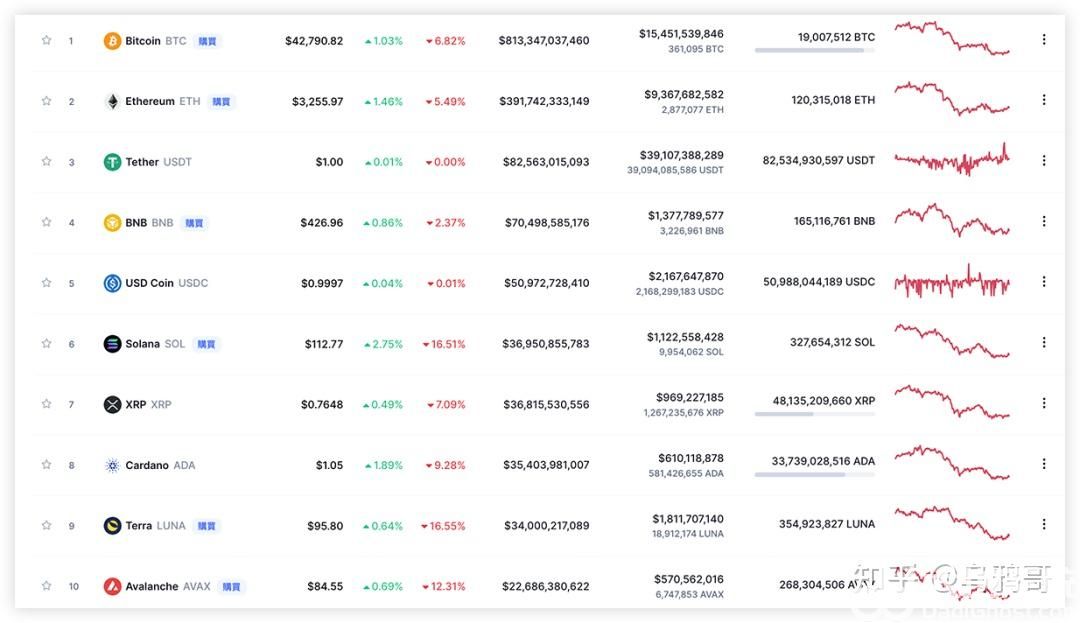Screen dimensions: 1080x623
Task: Click the XRP black logo icon
Action: pos(112,405)
